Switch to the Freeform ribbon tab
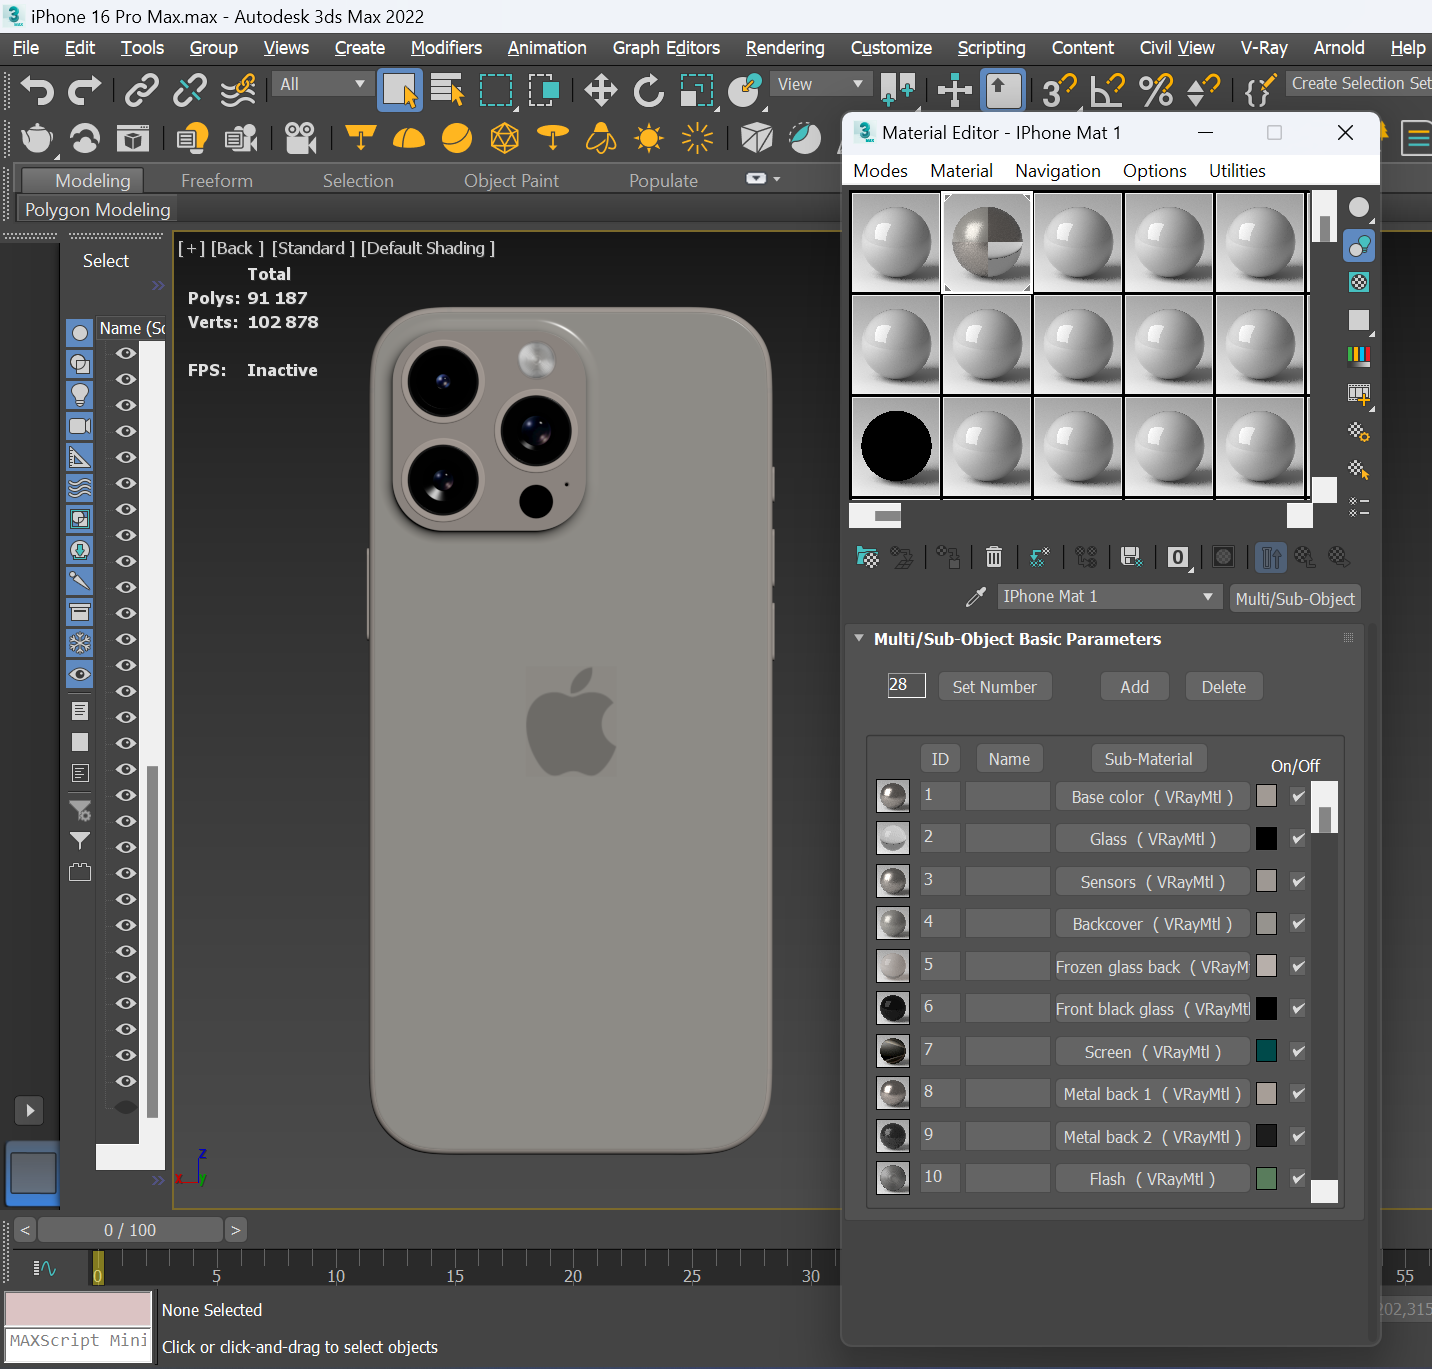Image resolution: width=1432 pixels, height=1369 pixels. coord(216,181)
